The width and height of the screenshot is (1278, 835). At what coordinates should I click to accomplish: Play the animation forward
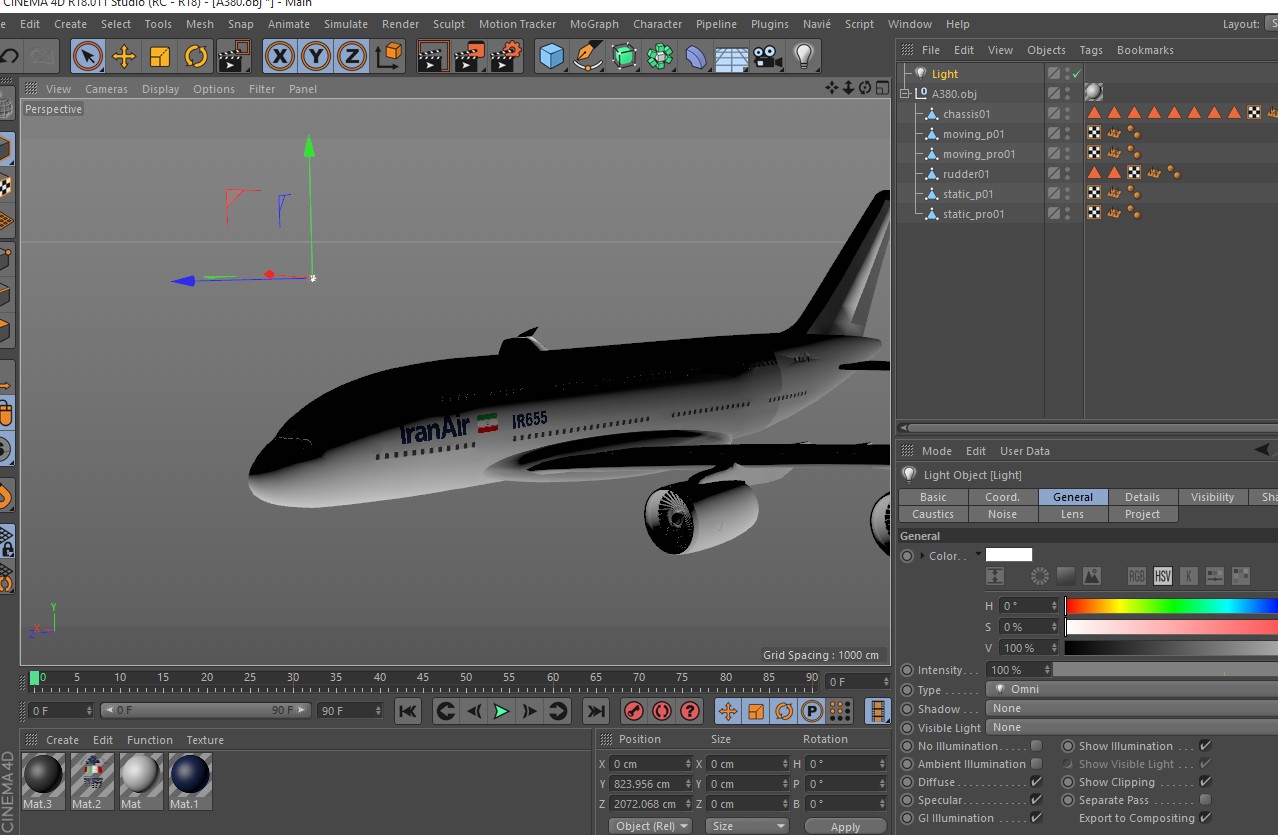tap(502, 711)
